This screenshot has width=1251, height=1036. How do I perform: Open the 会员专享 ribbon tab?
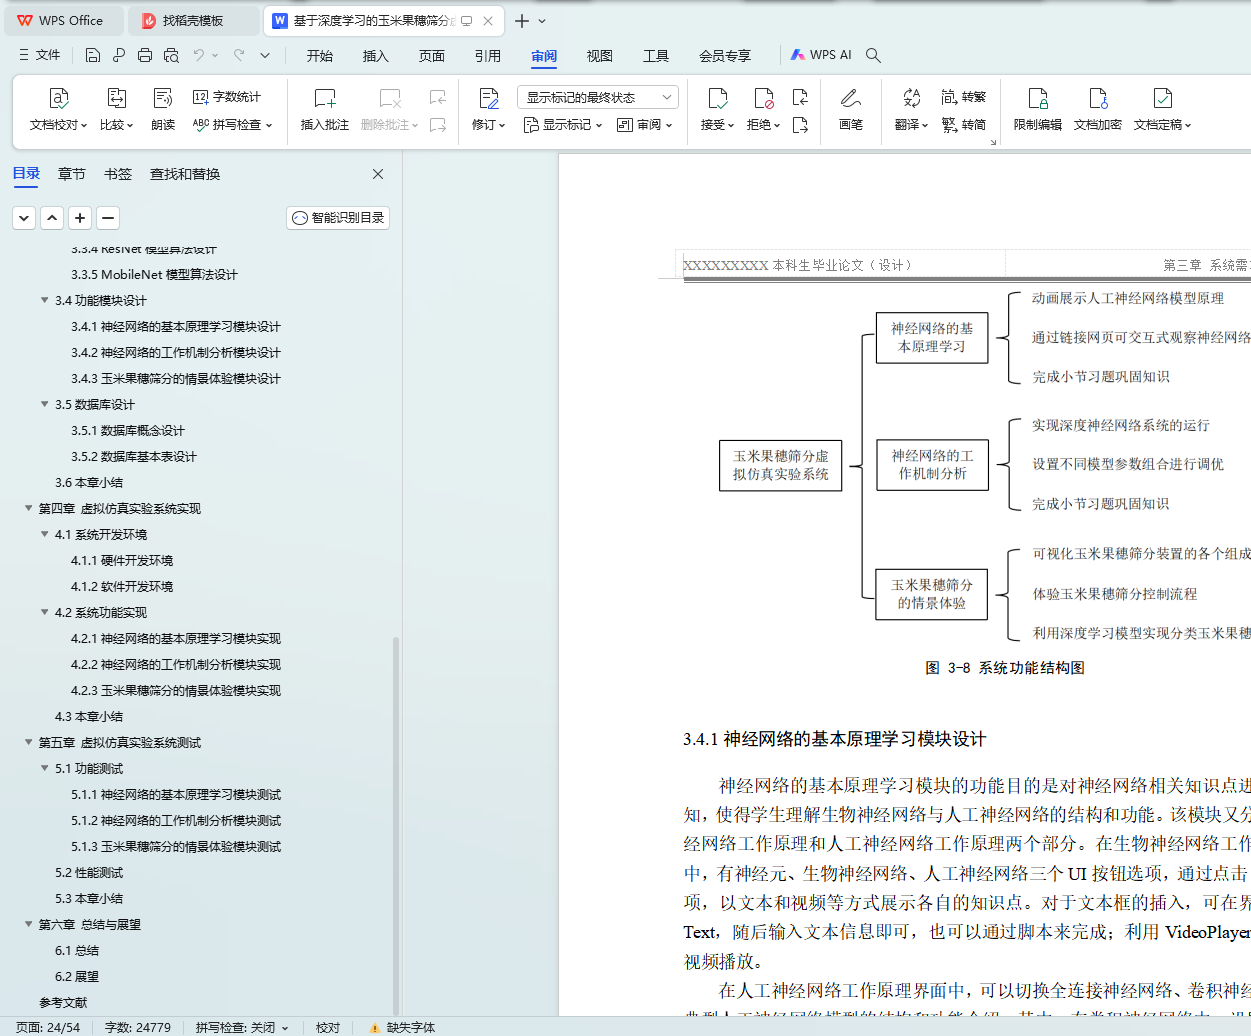(725, 56)
